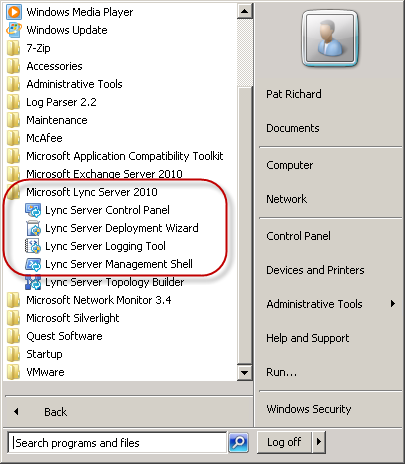Focus the Search programs and files box
This screenshot has width=405, height=464.
[117, 443]
